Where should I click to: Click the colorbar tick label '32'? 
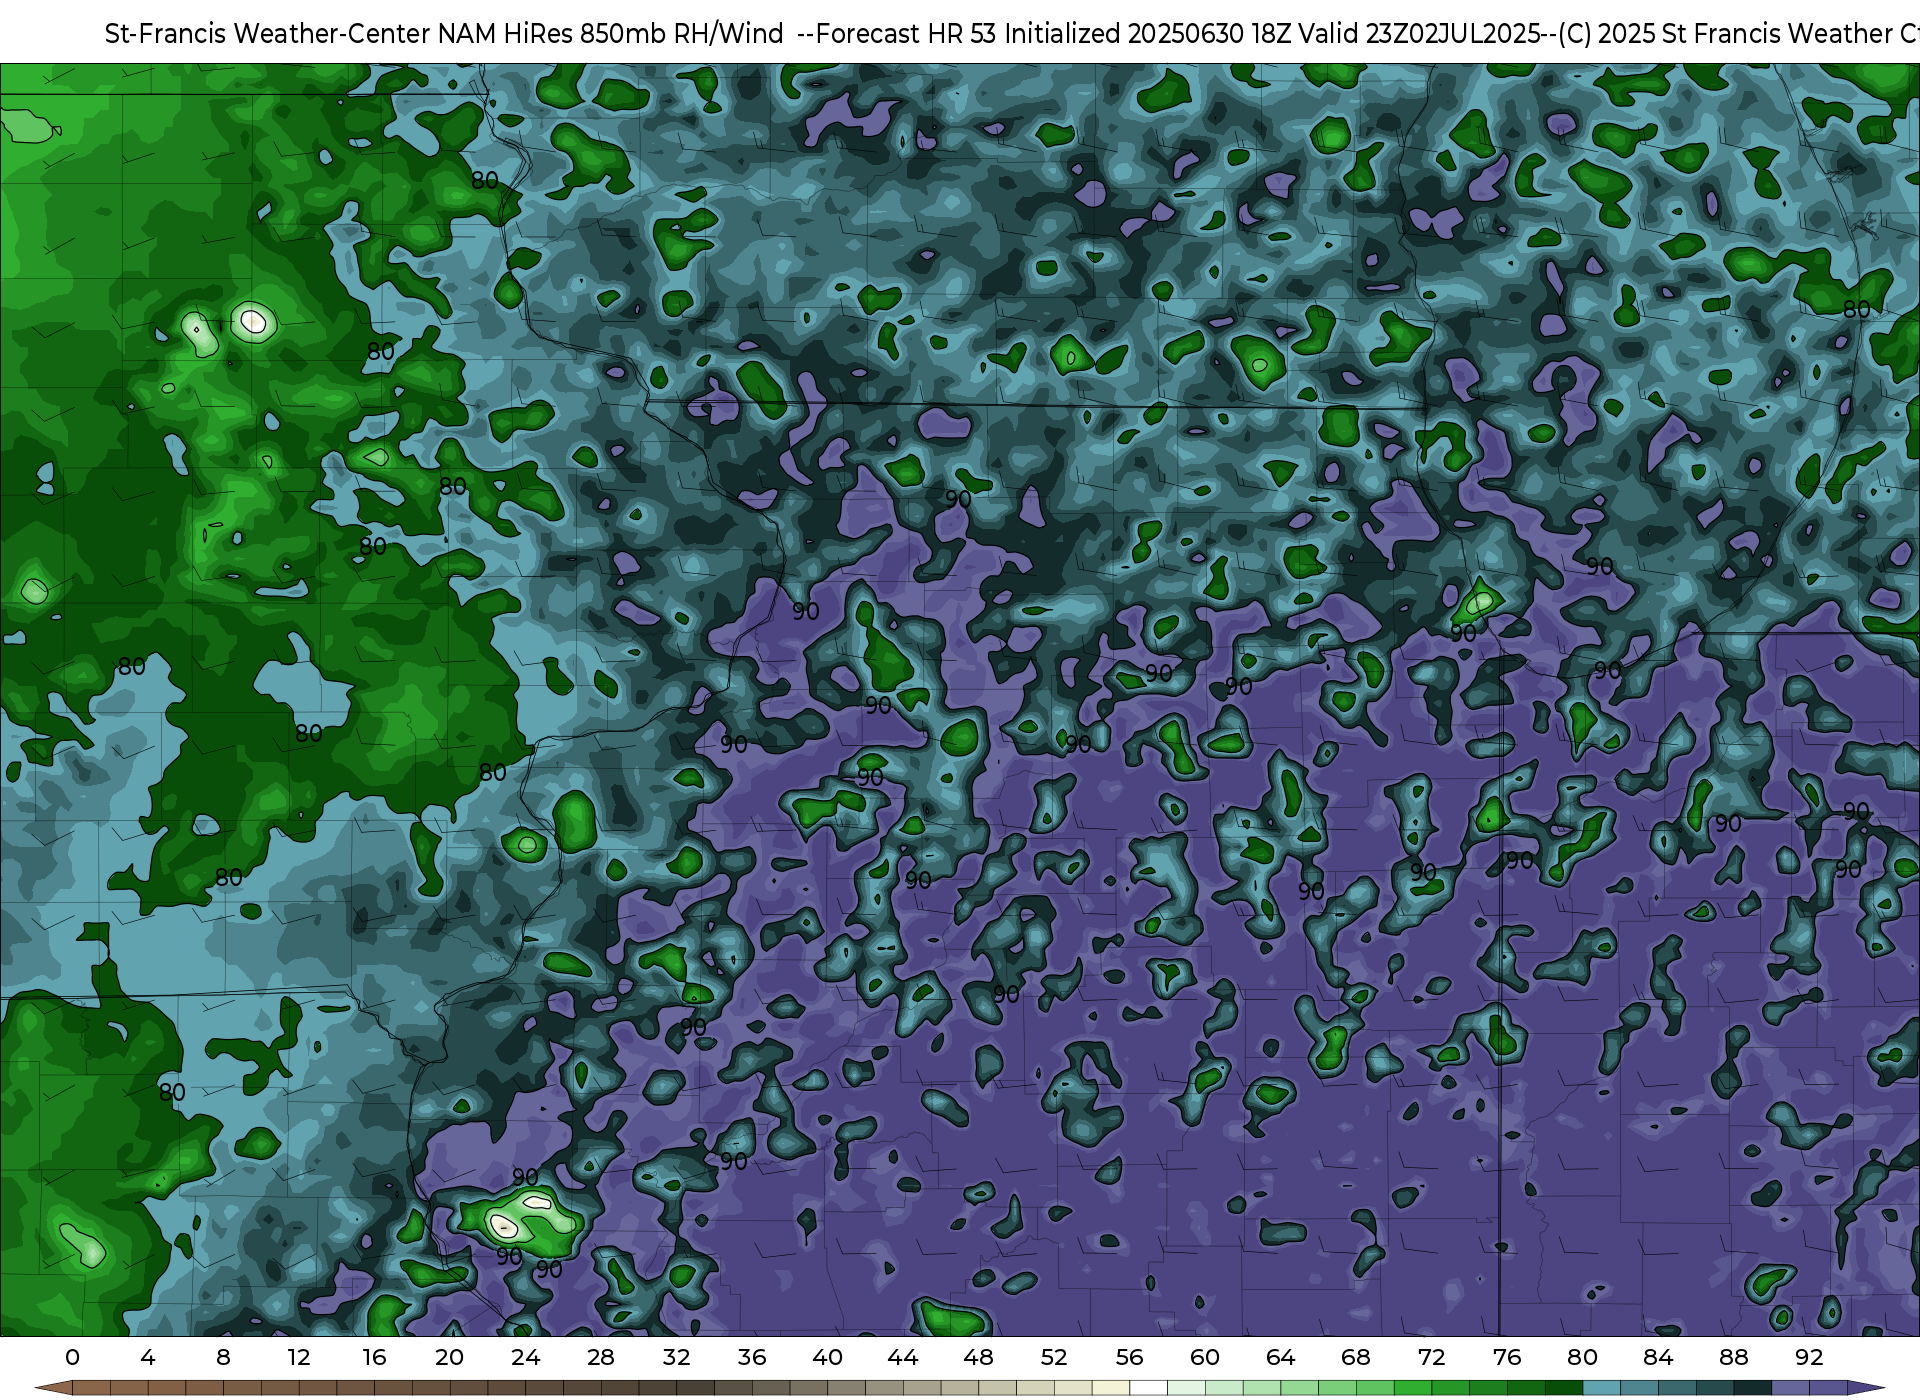676,1357
